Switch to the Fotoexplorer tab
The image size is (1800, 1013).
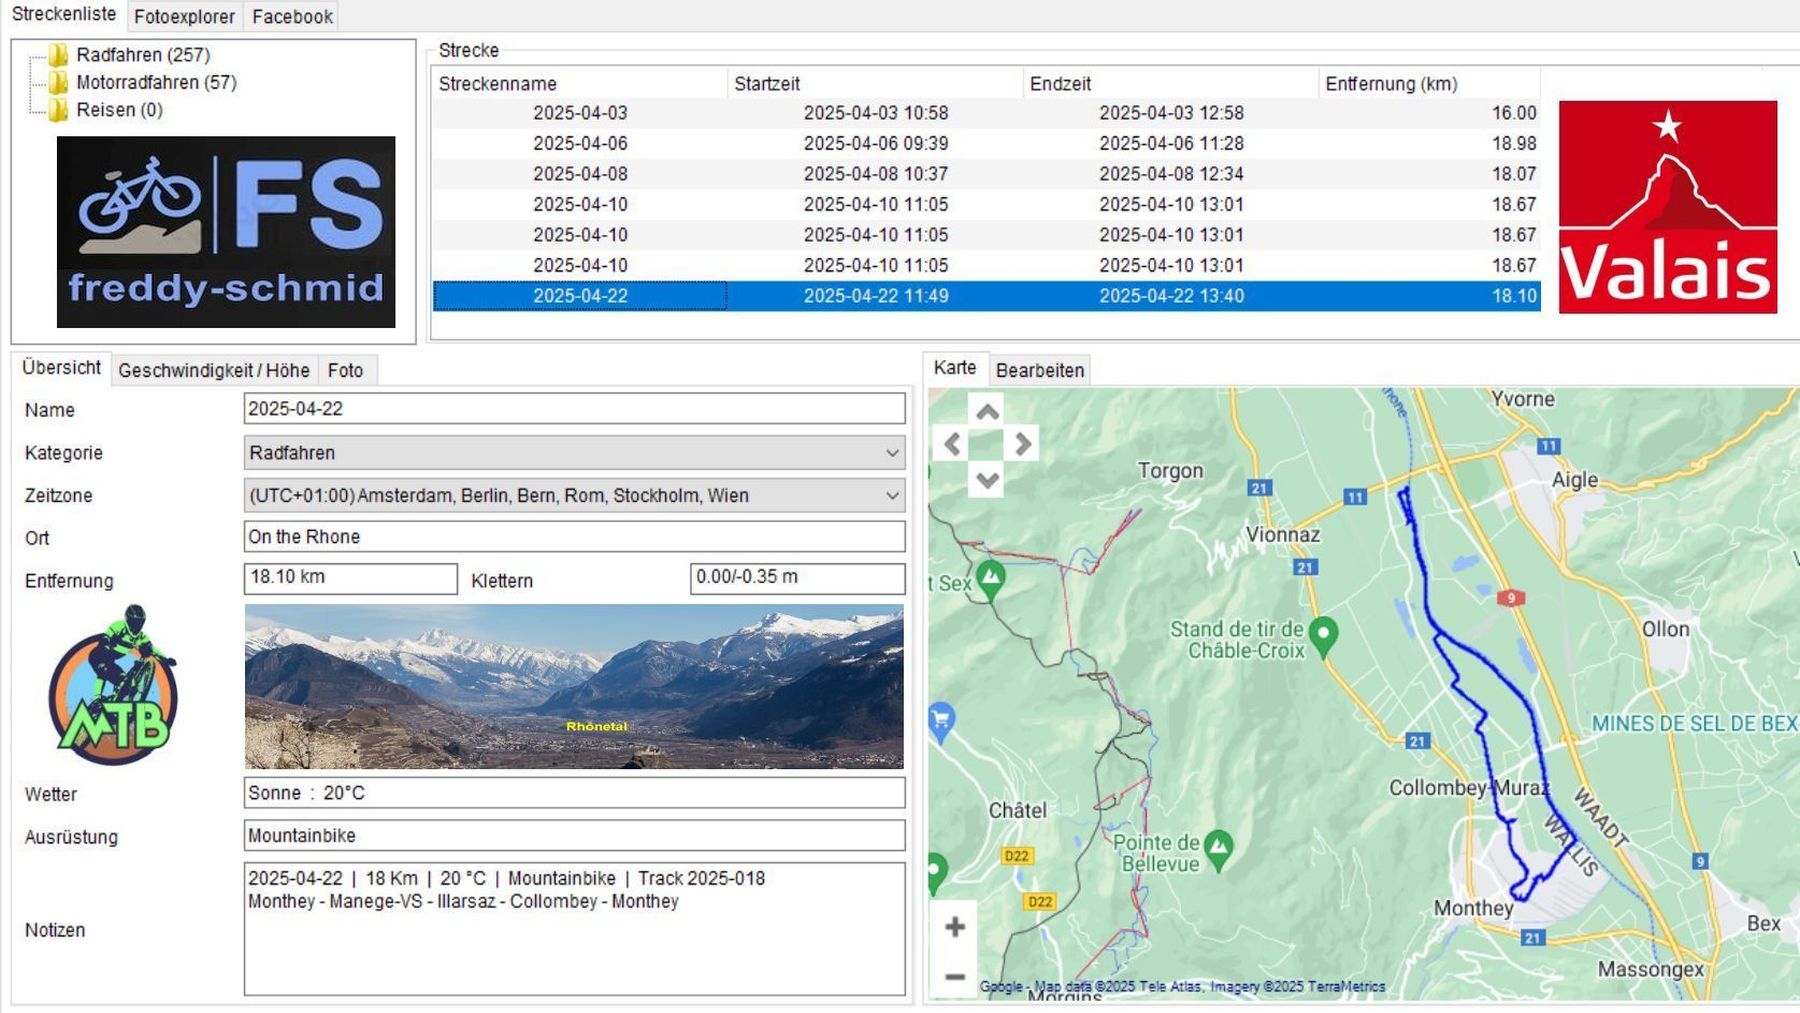[184, 17]
